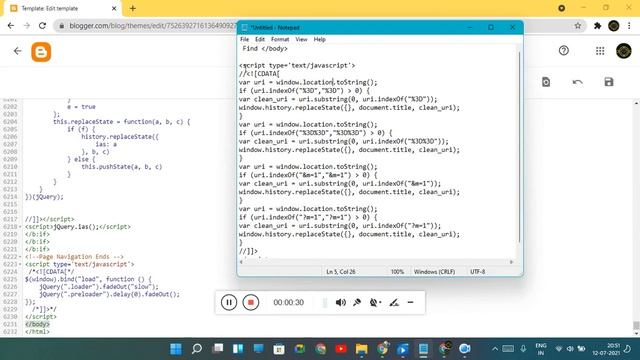The image size is (640, 360).
Task: Open the Chrome three-dot menu
Action: click(629, 26)
